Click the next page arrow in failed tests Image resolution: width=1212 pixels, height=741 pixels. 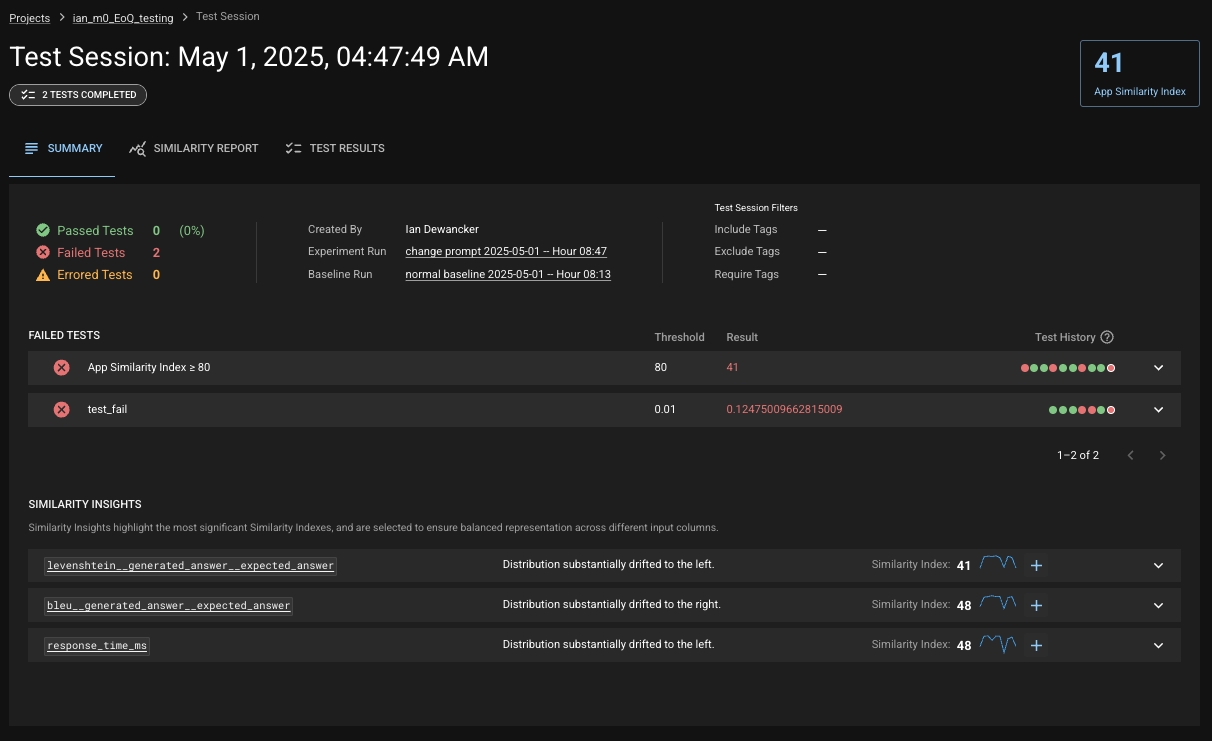point(1162,455)
